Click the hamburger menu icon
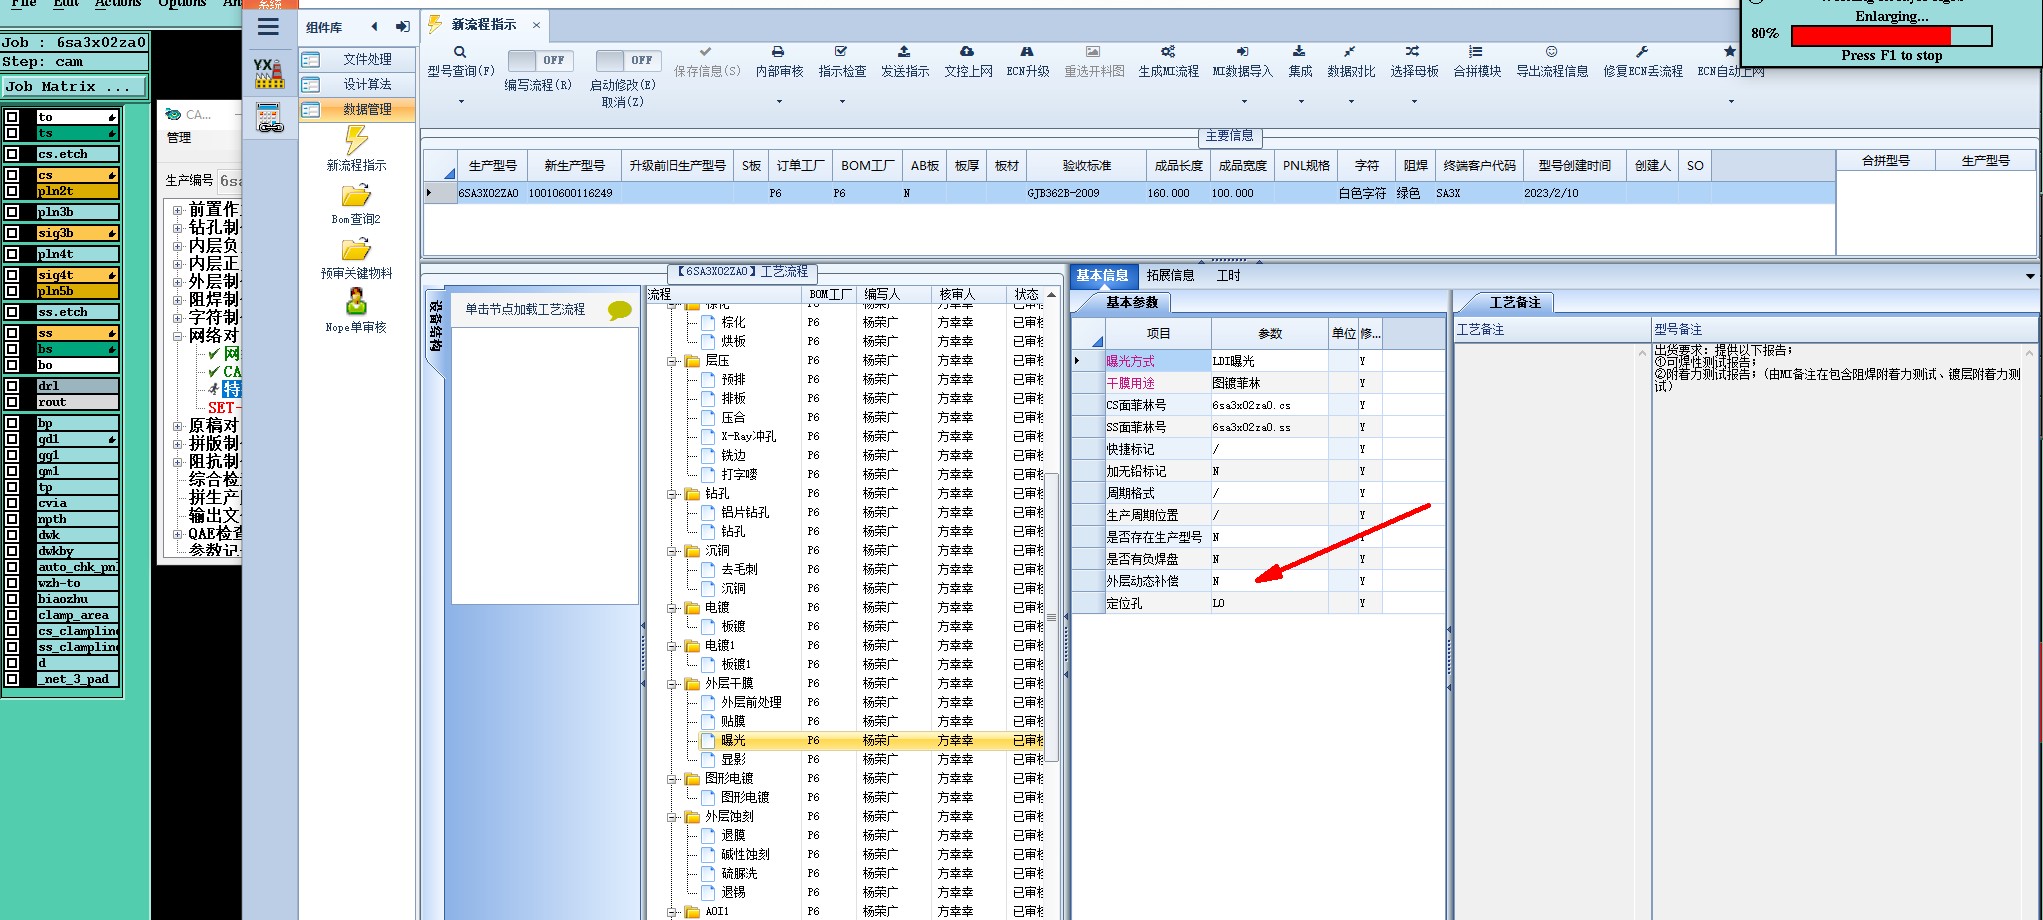Image resolution: width=2043 pixels, height=920 pixels. pos(268,27)
